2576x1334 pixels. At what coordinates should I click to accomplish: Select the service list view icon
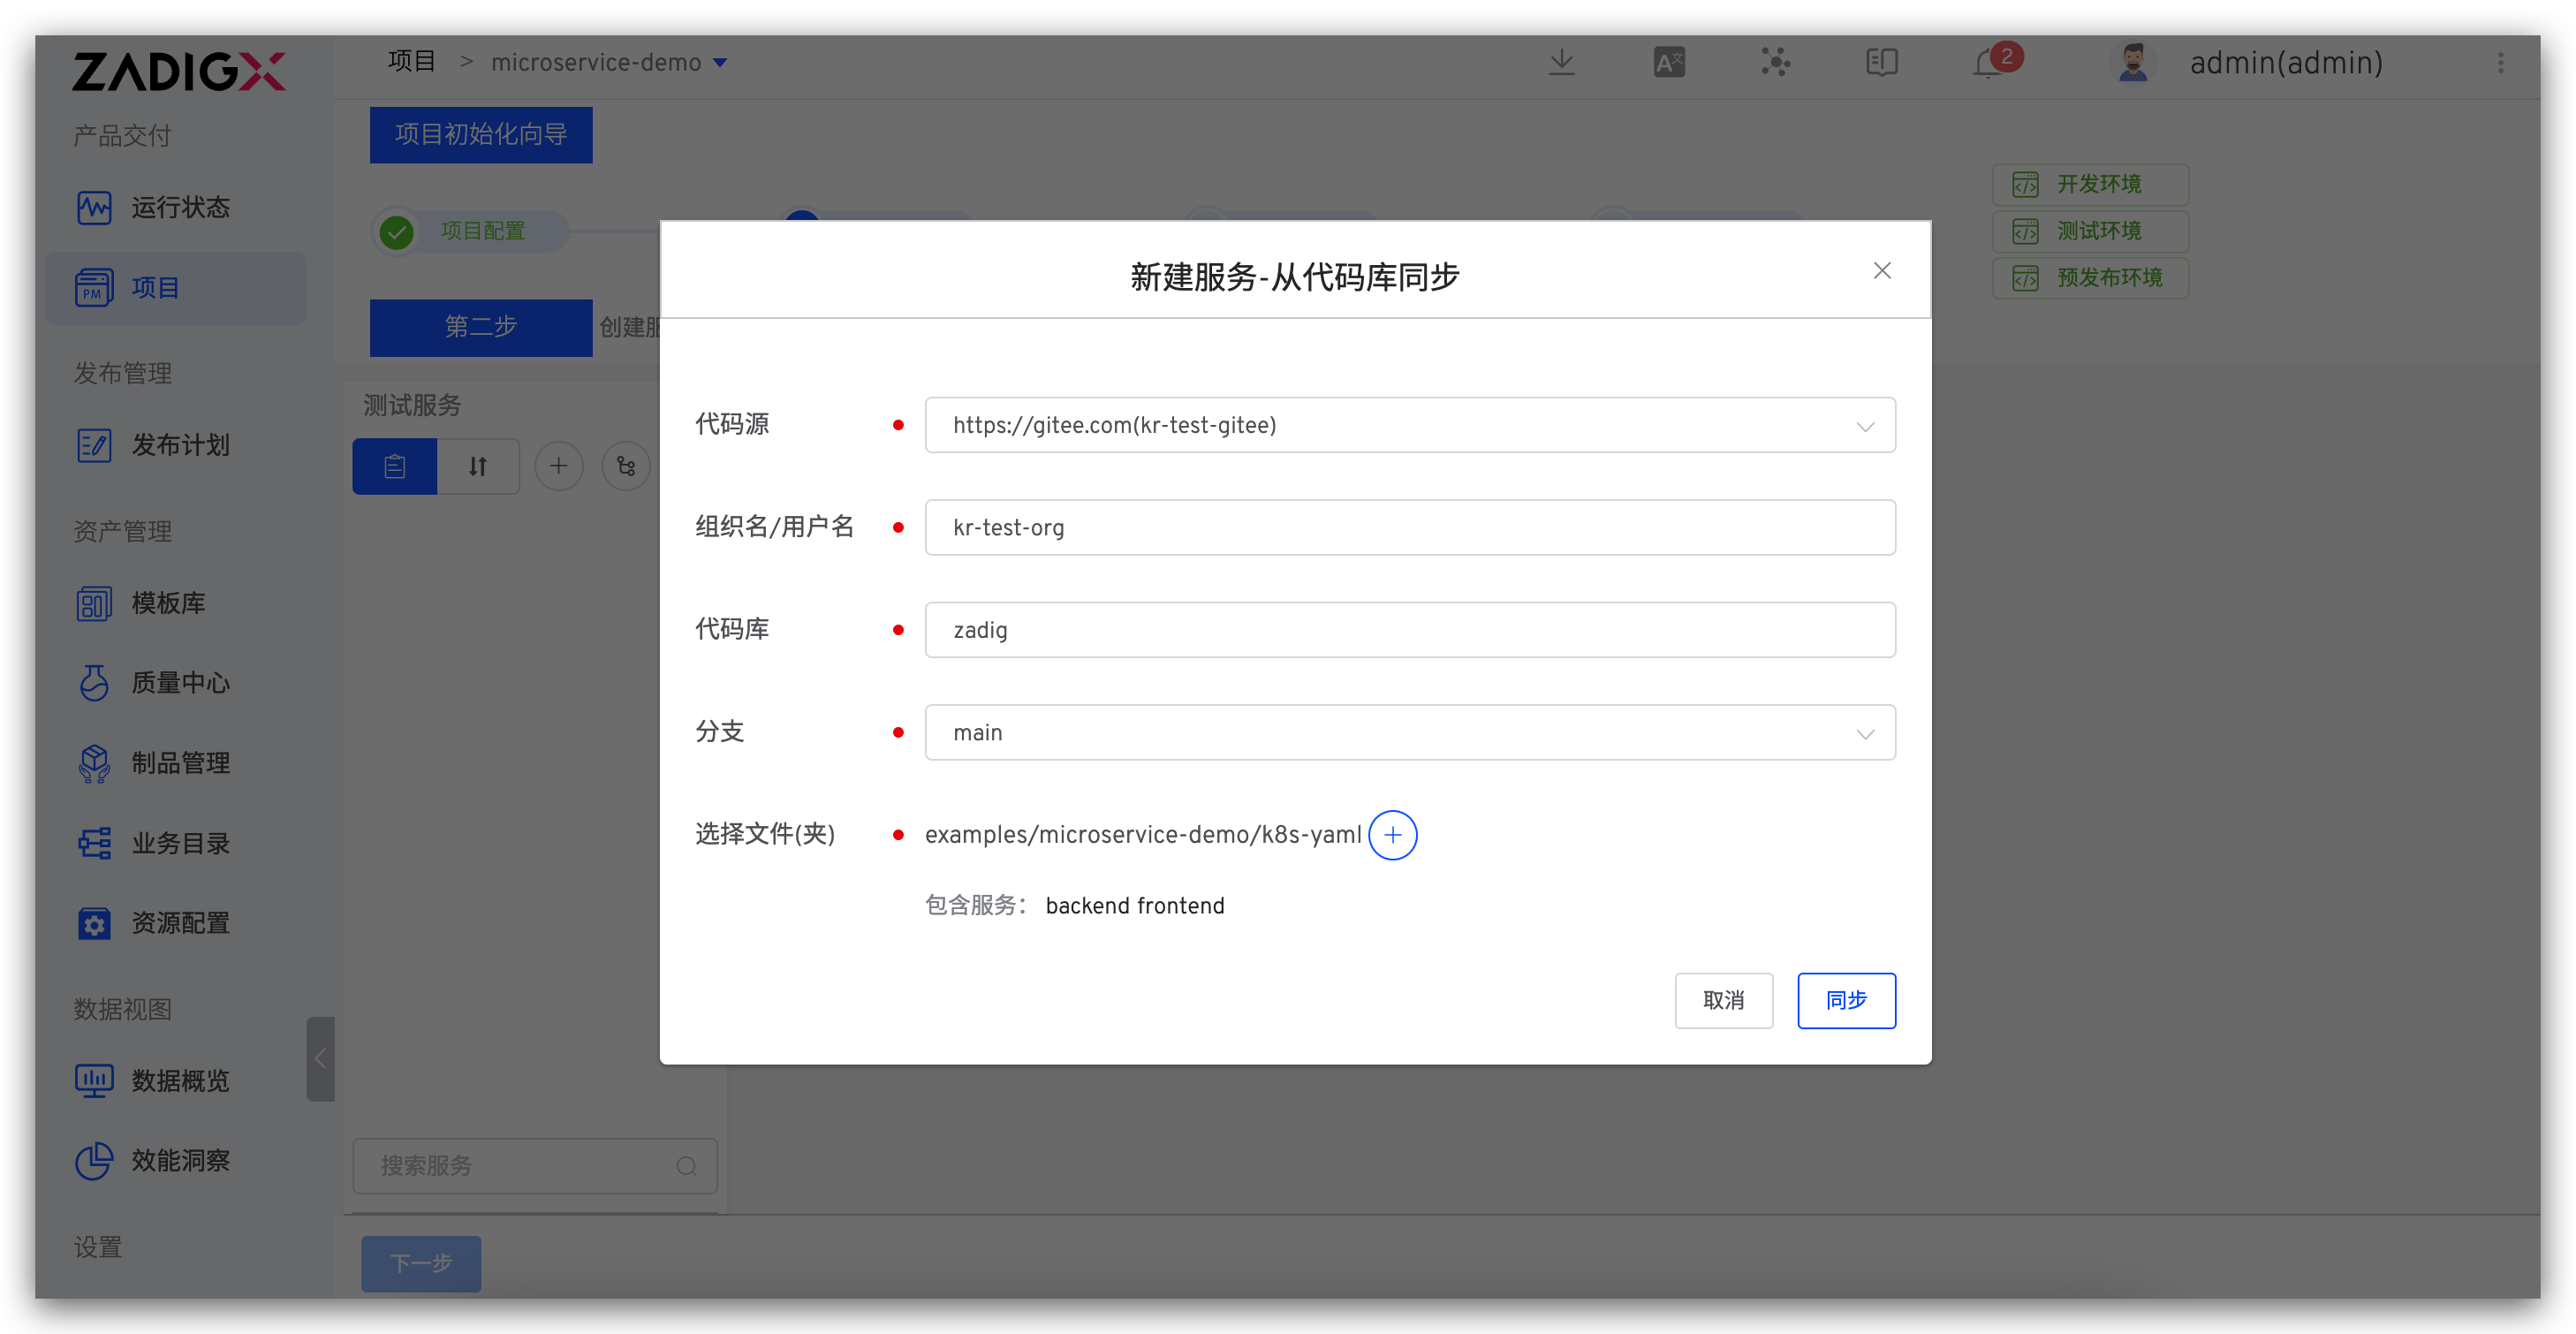pos(395,466)
